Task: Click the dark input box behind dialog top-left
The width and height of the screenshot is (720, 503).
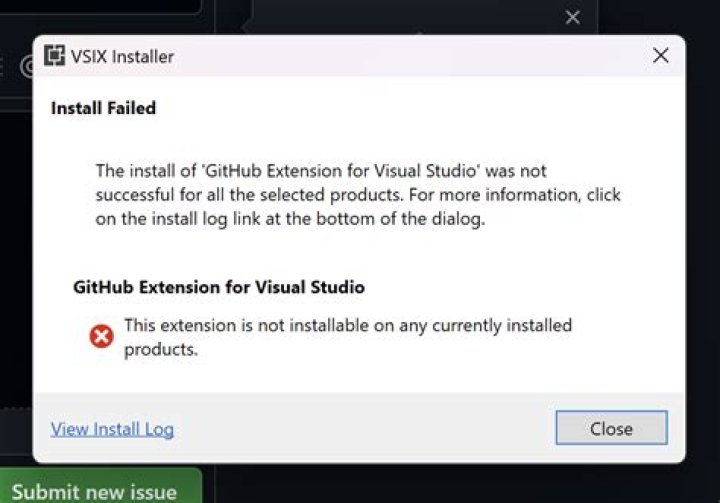Action: 100,6
